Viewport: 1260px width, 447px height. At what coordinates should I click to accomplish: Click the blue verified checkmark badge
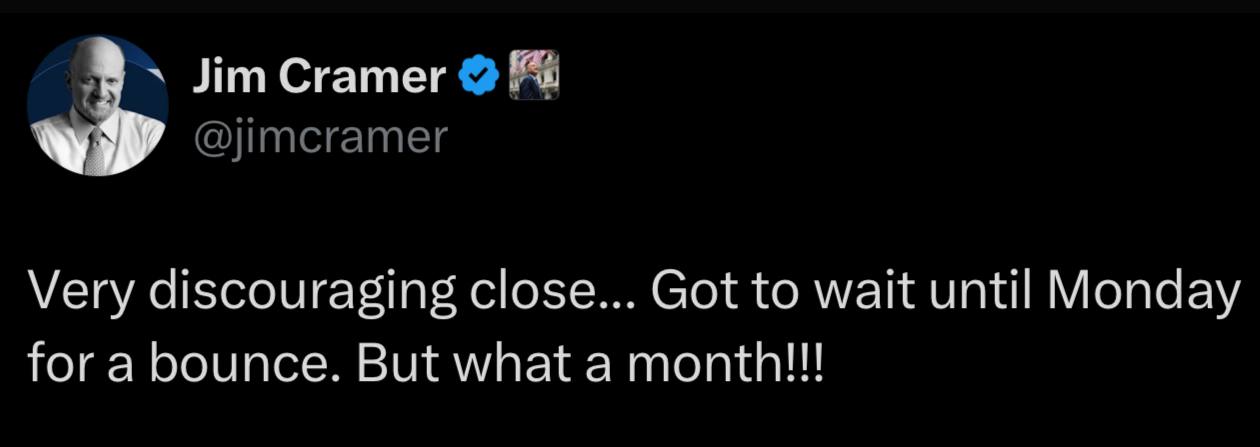point(479,77)
